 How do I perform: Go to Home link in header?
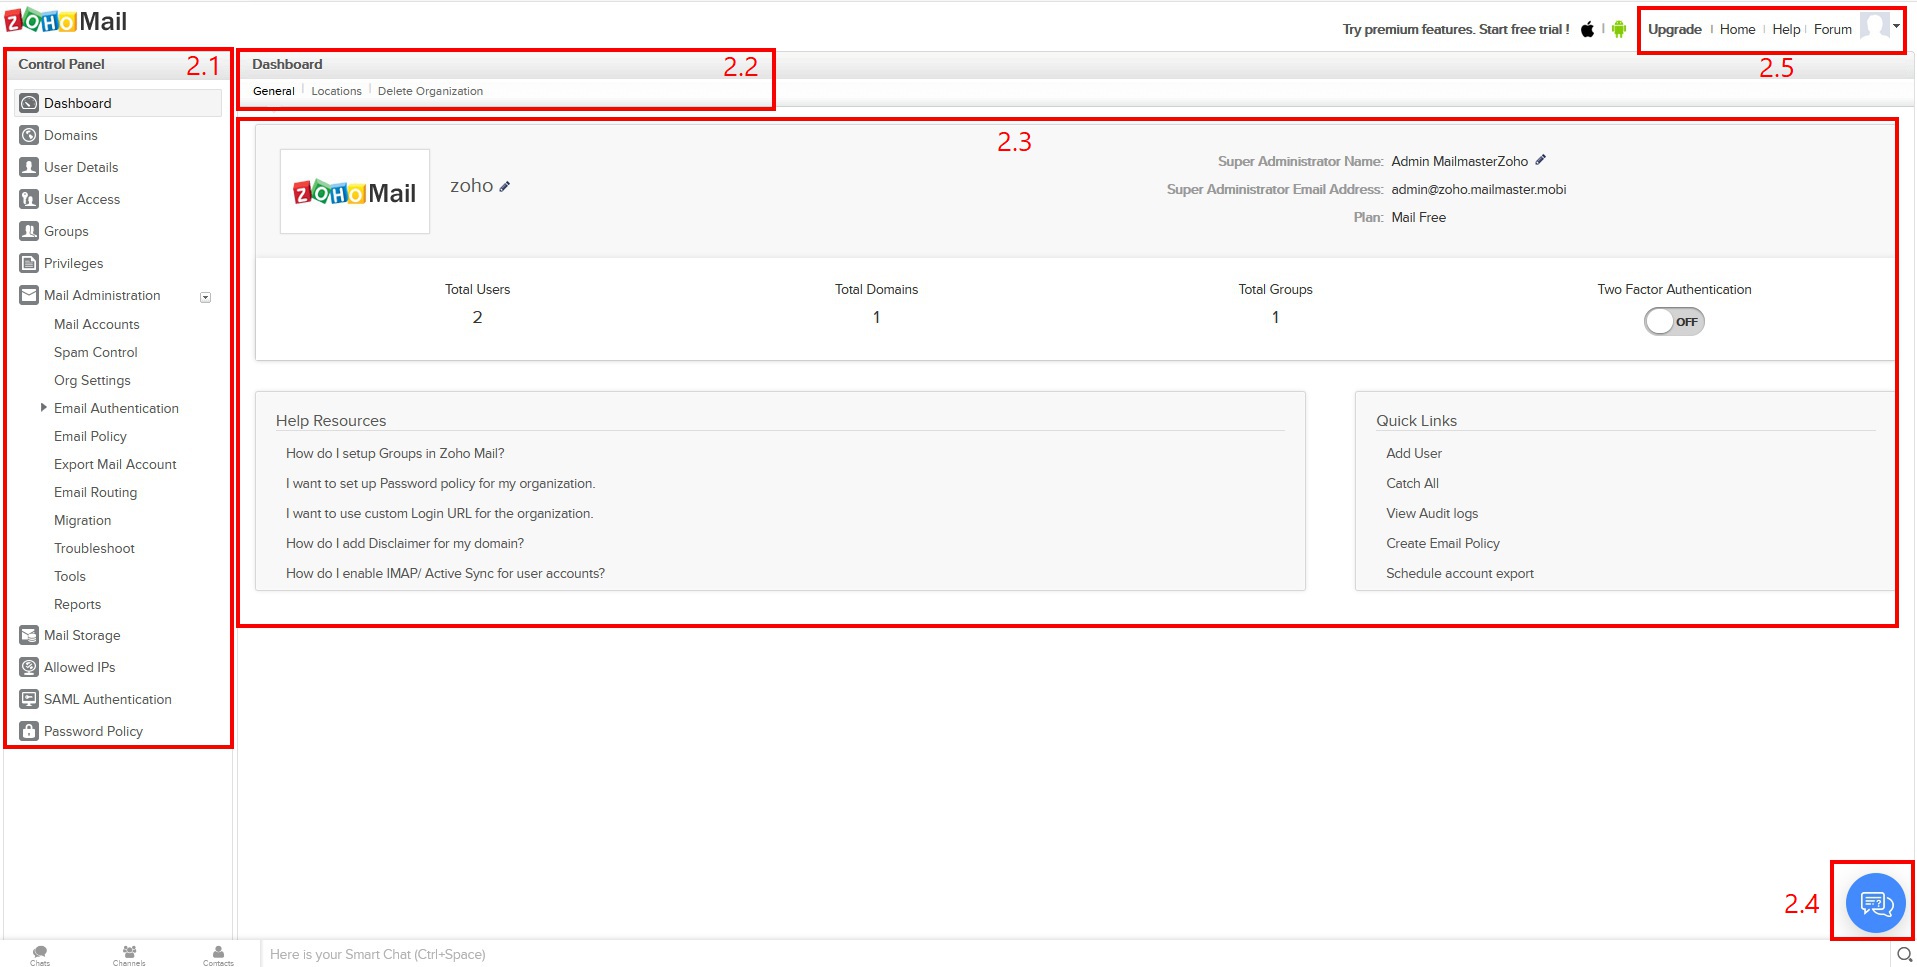click(1738, 29)
